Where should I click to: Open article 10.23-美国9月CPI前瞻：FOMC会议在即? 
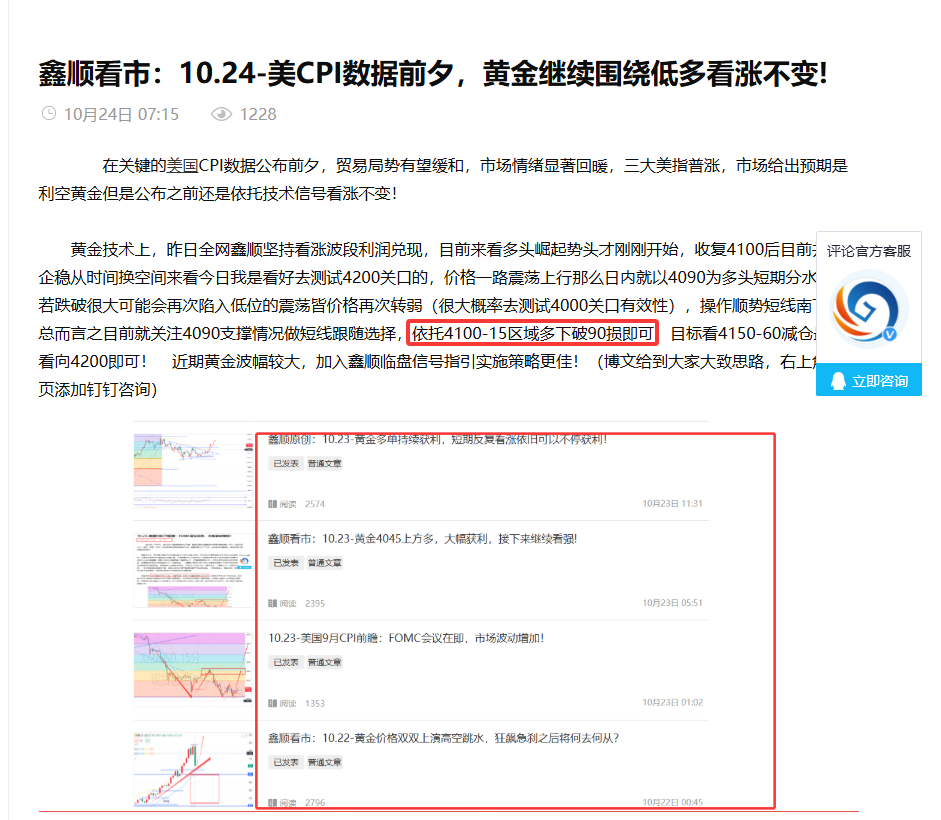pos(406,638)
